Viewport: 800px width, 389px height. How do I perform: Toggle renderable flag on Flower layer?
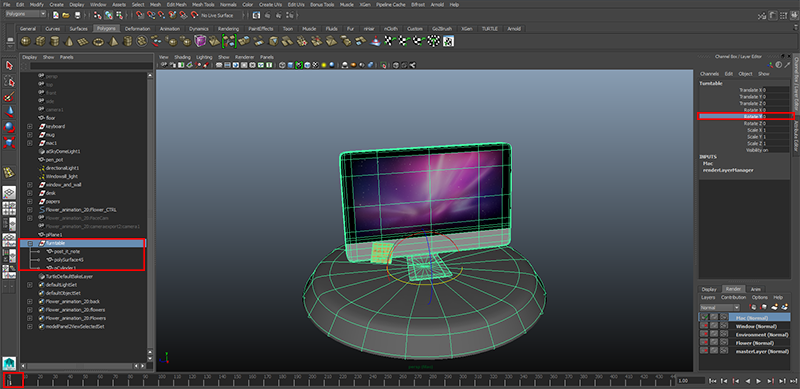704,342
